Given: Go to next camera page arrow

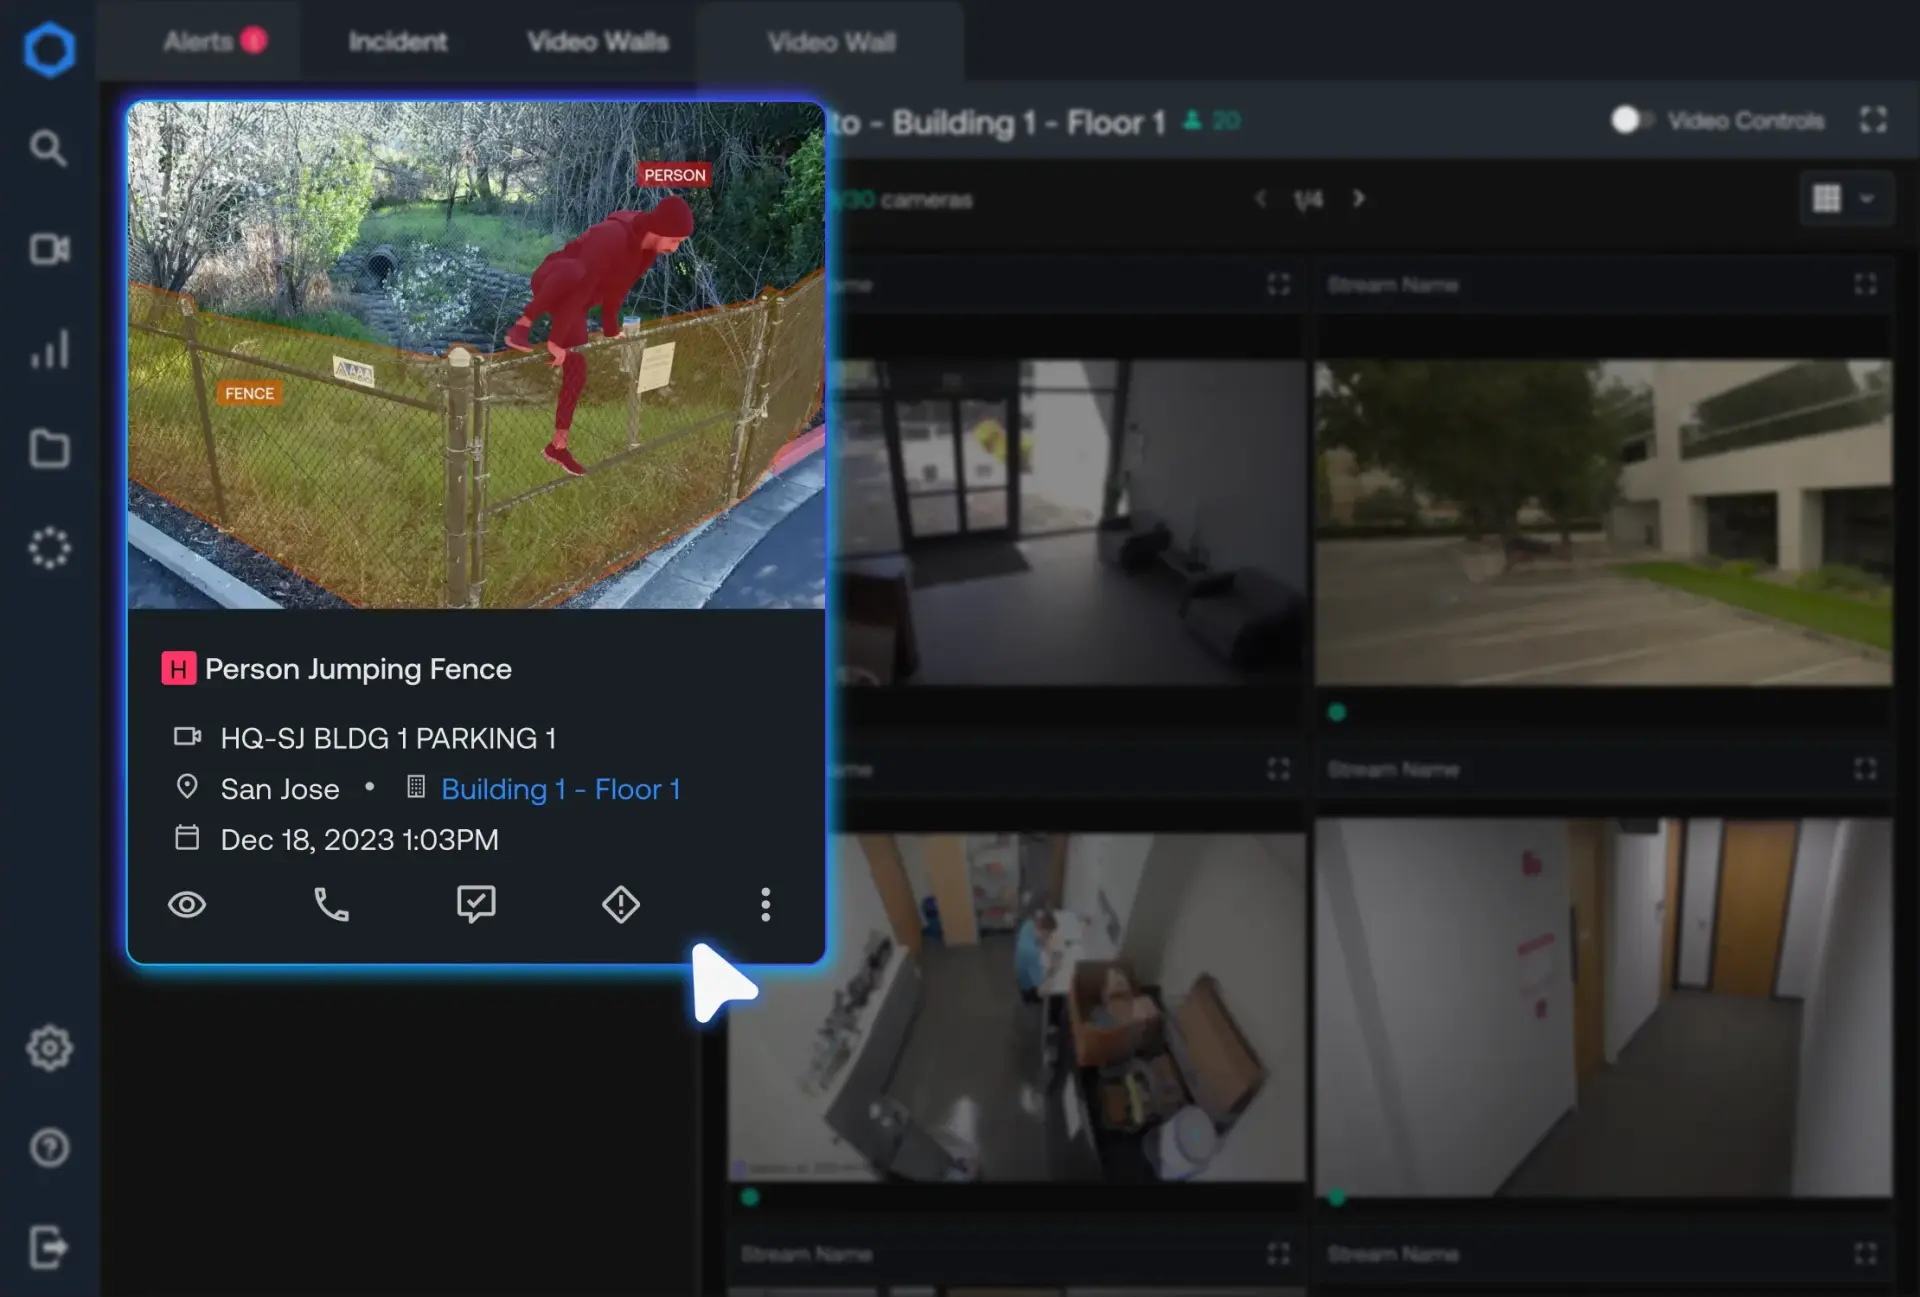Looking at the screenshot, I should tap(1358, 199).
